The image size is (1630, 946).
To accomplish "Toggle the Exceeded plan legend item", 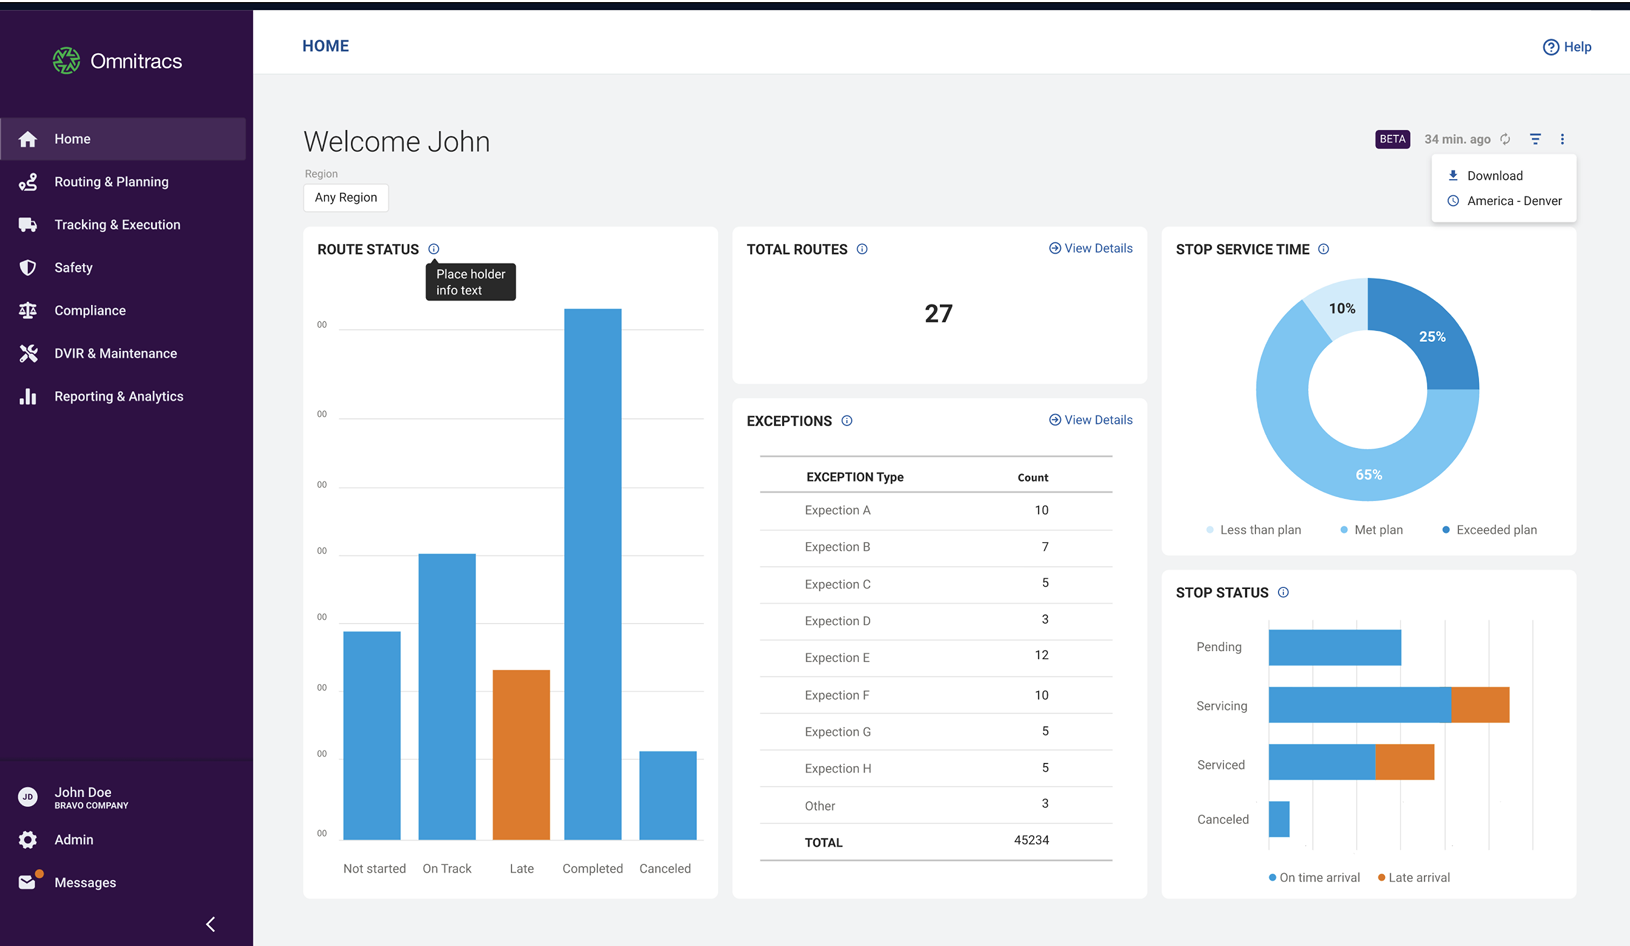I will click(x=1490, y=530).
